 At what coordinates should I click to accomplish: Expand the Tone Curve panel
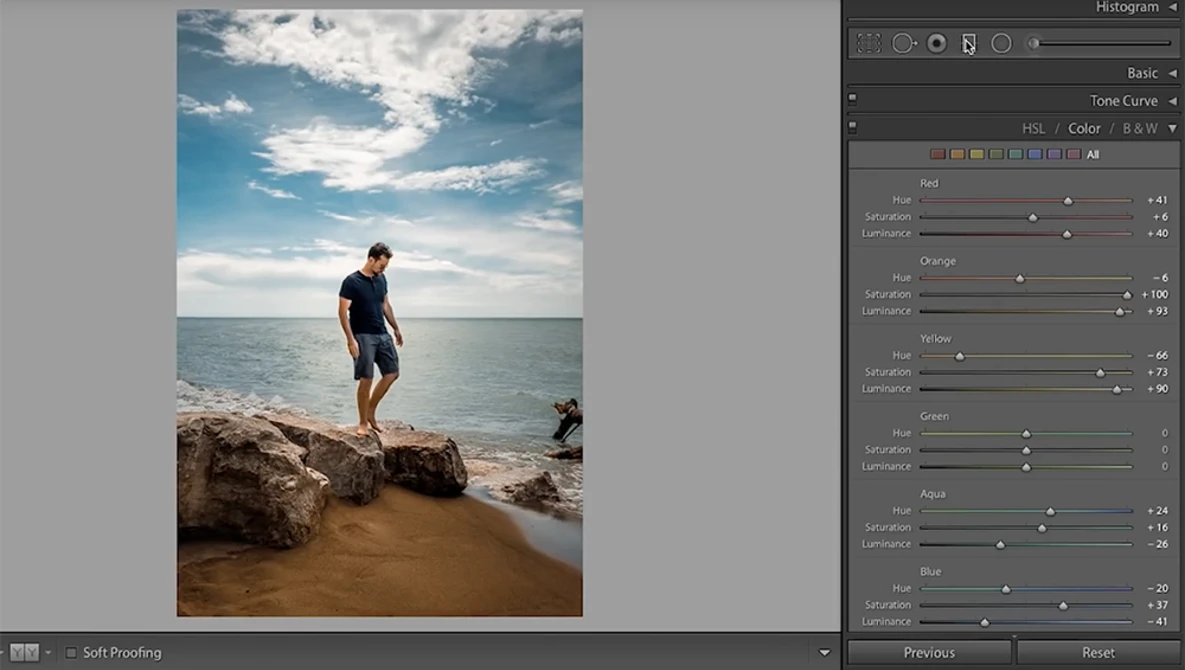tap(1172, 100)
